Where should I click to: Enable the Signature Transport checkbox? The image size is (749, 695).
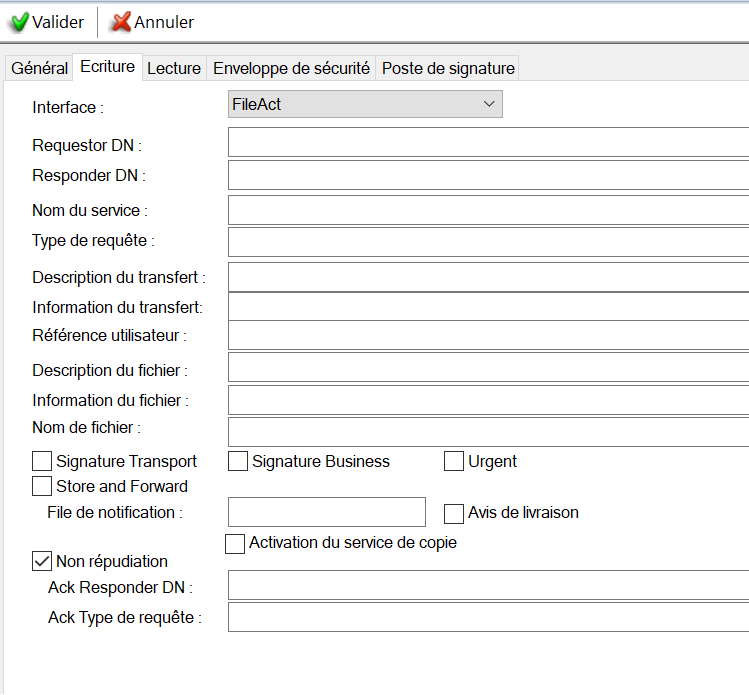click(42, 461)
